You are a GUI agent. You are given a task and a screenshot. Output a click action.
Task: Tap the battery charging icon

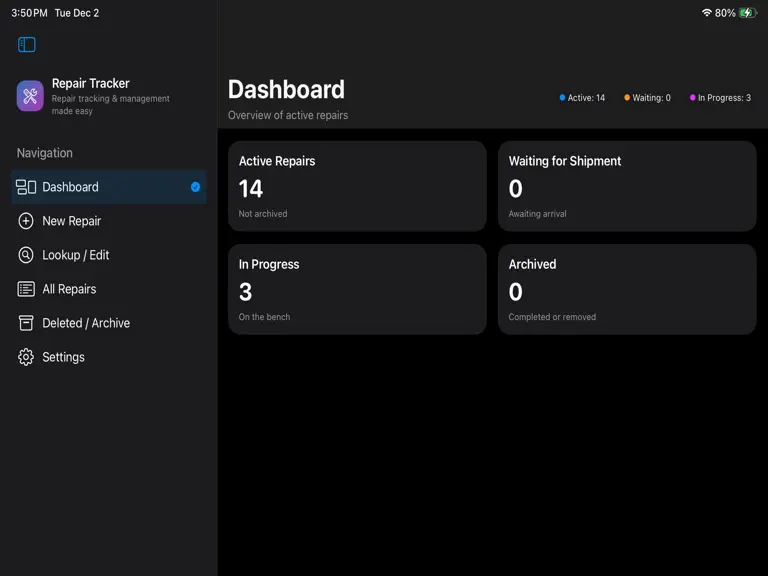click(x=747, y=13)
